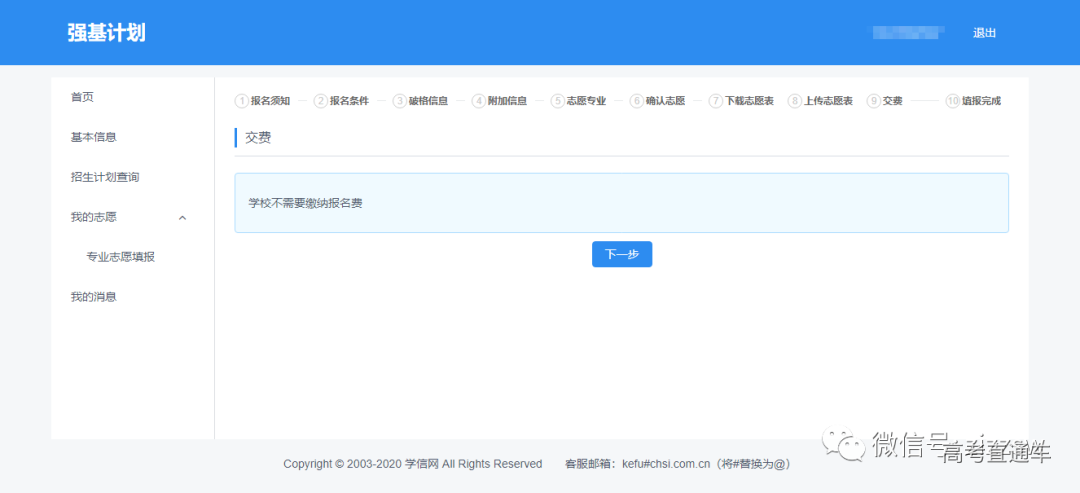Go to 招生计划查询 in sidebar

(105, 177)
